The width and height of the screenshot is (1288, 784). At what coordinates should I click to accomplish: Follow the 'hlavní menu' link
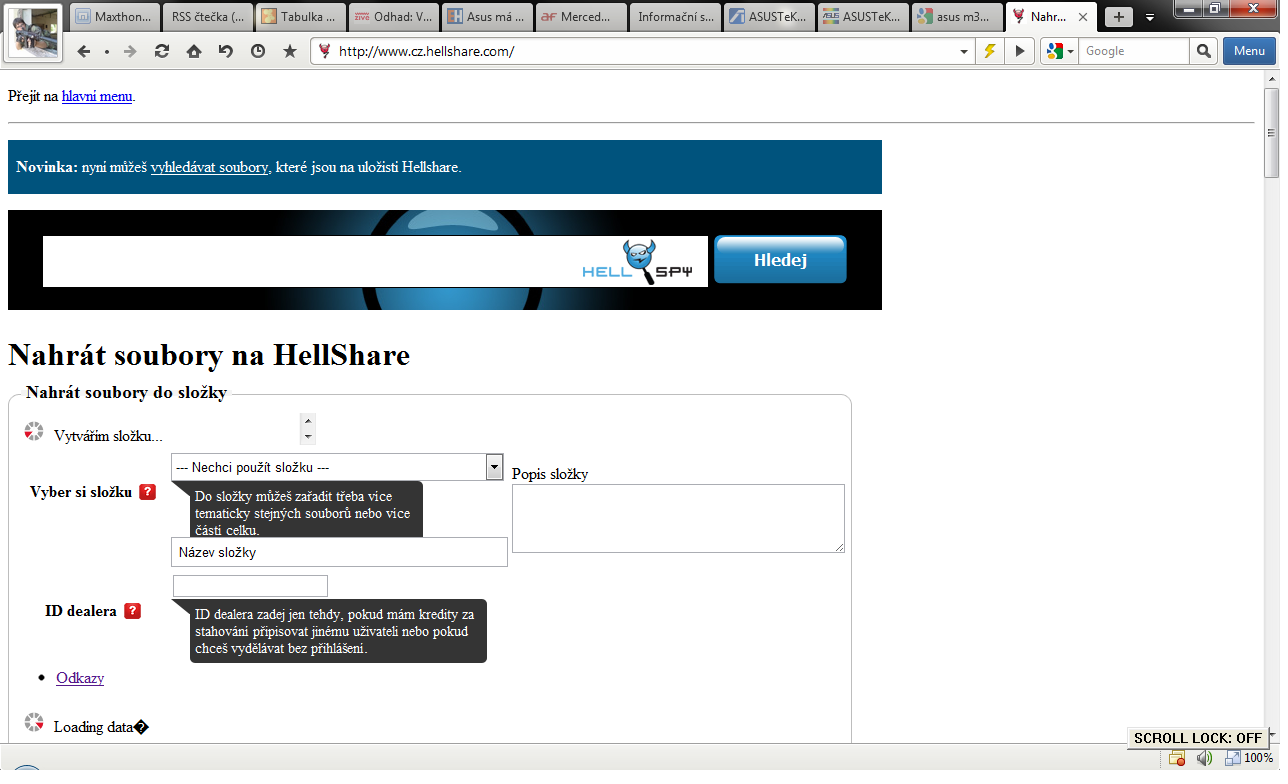pos(97,97)
